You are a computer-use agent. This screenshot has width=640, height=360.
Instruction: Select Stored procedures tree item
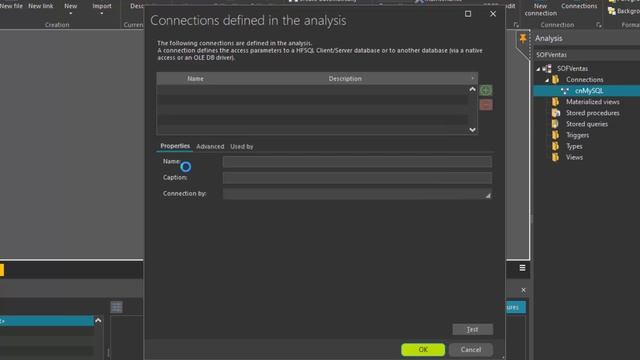(592, 113)
